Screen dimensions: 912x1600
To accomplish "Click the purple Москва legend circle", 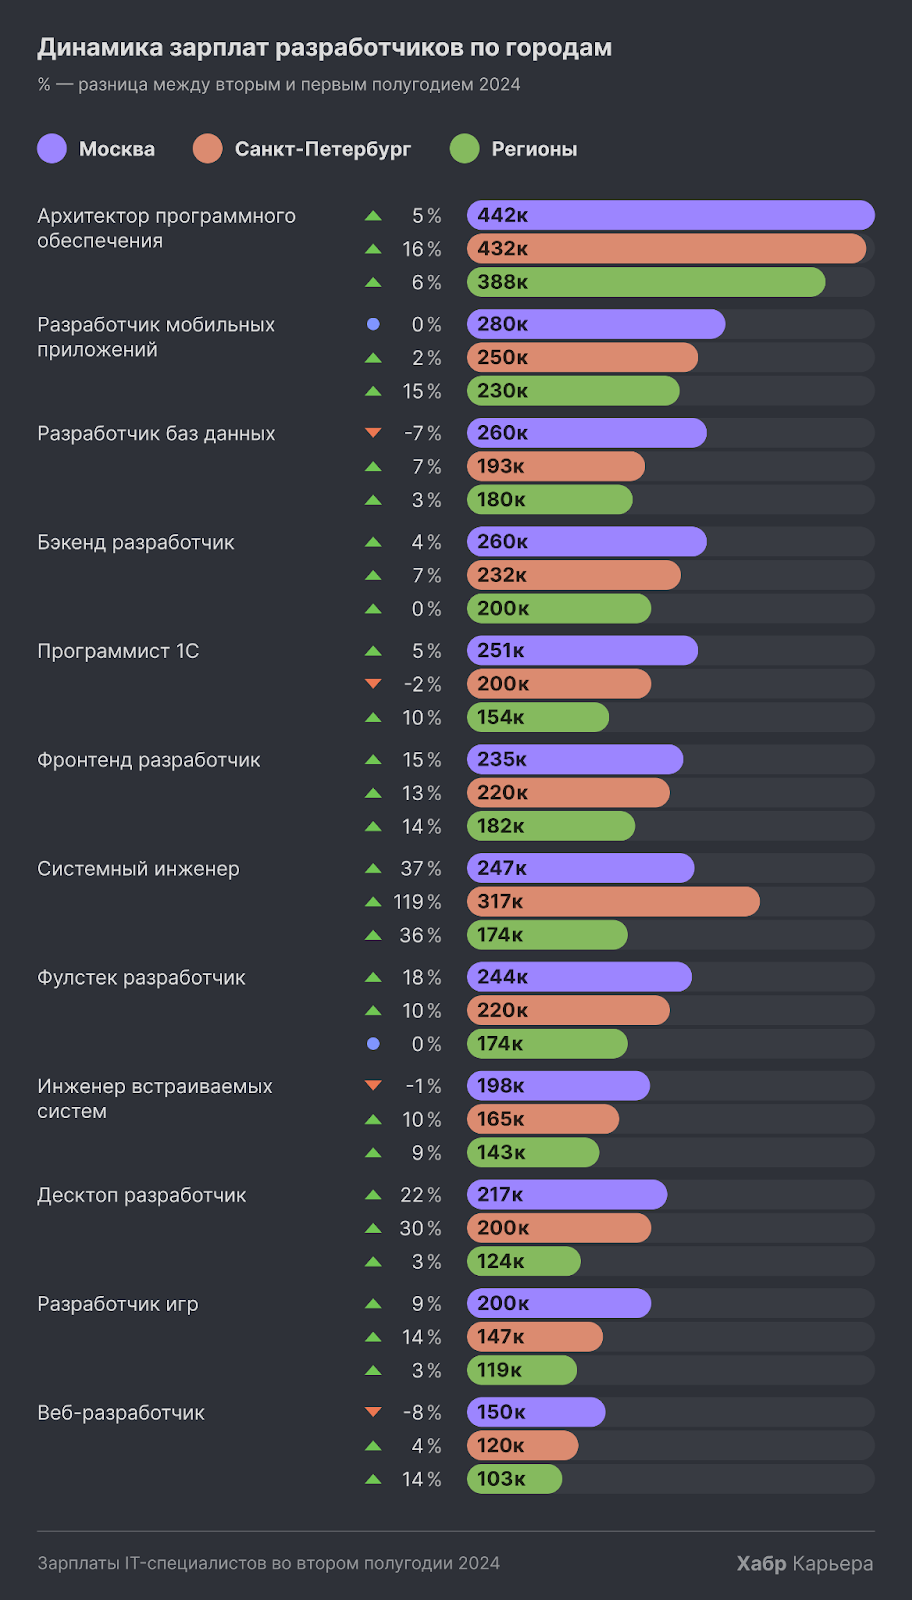I will tap(52, 149).
